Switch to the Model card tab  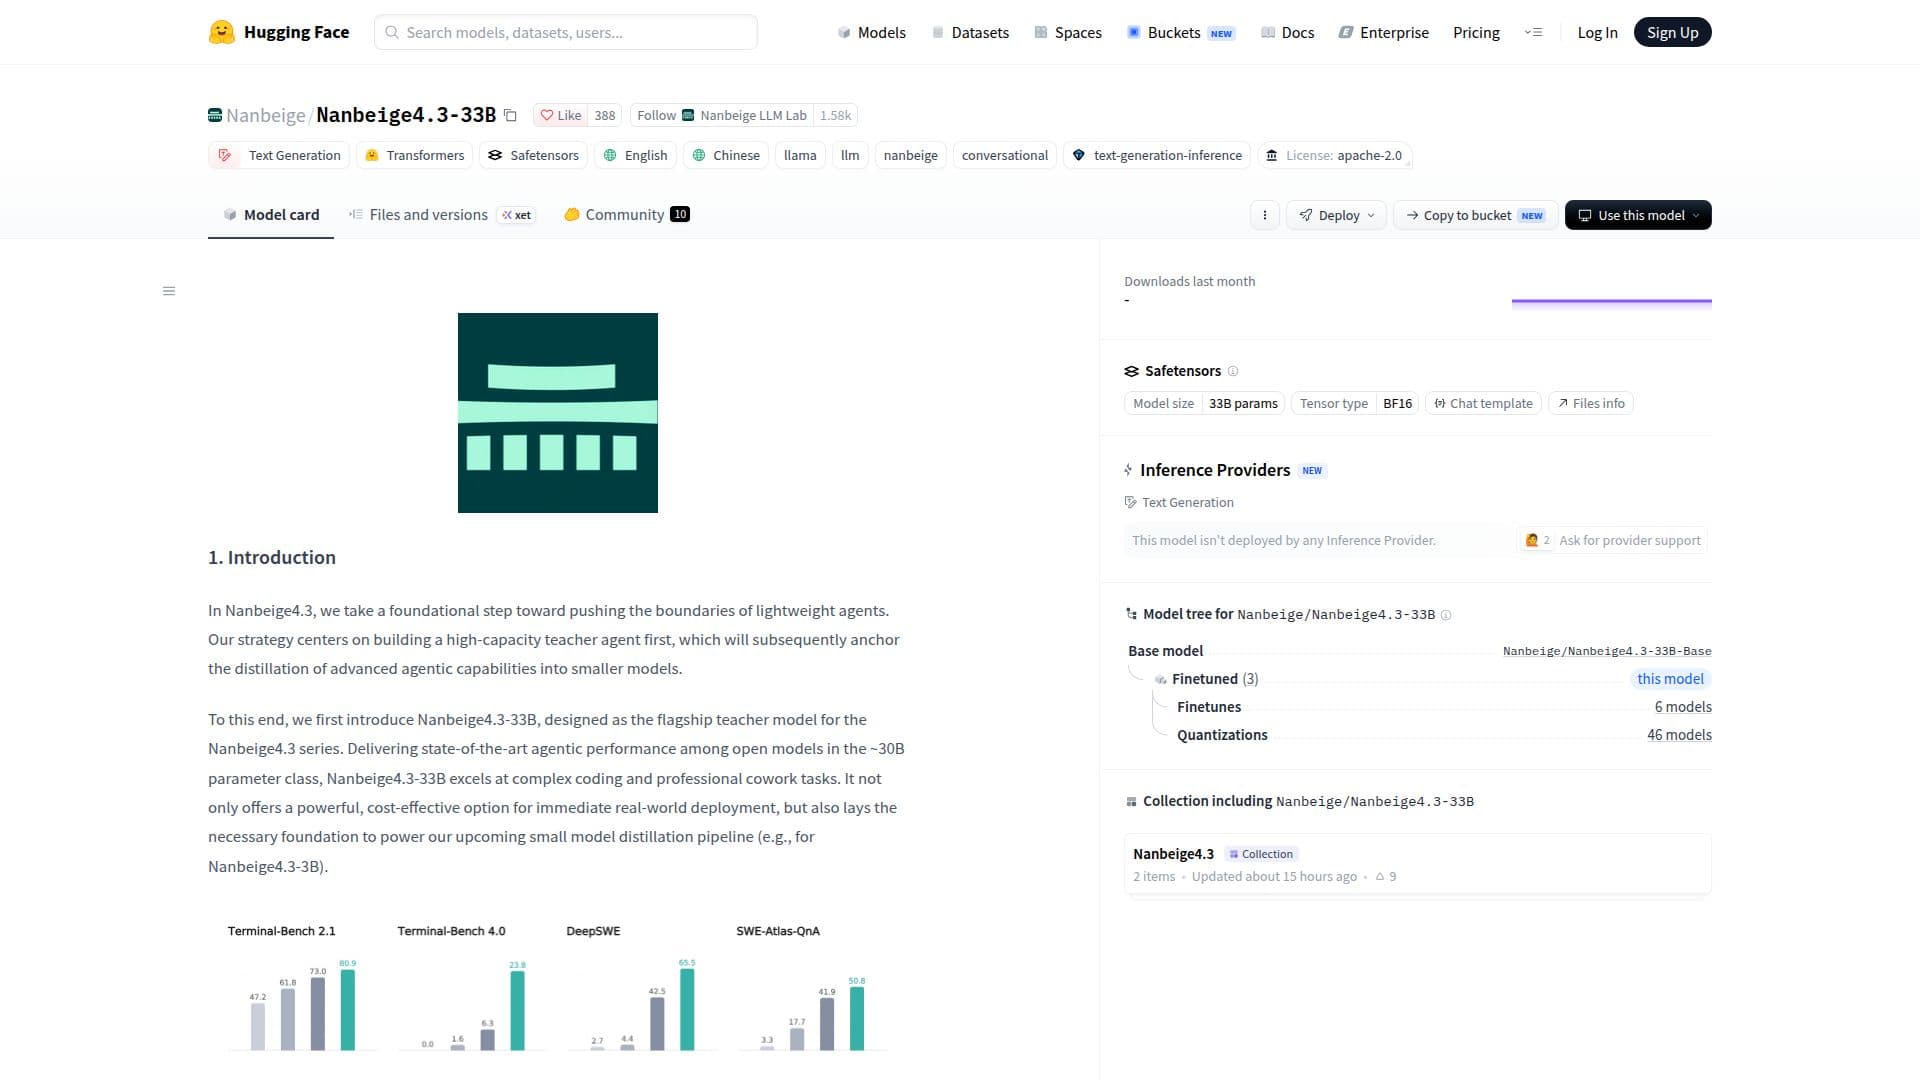tap(271, 215)
